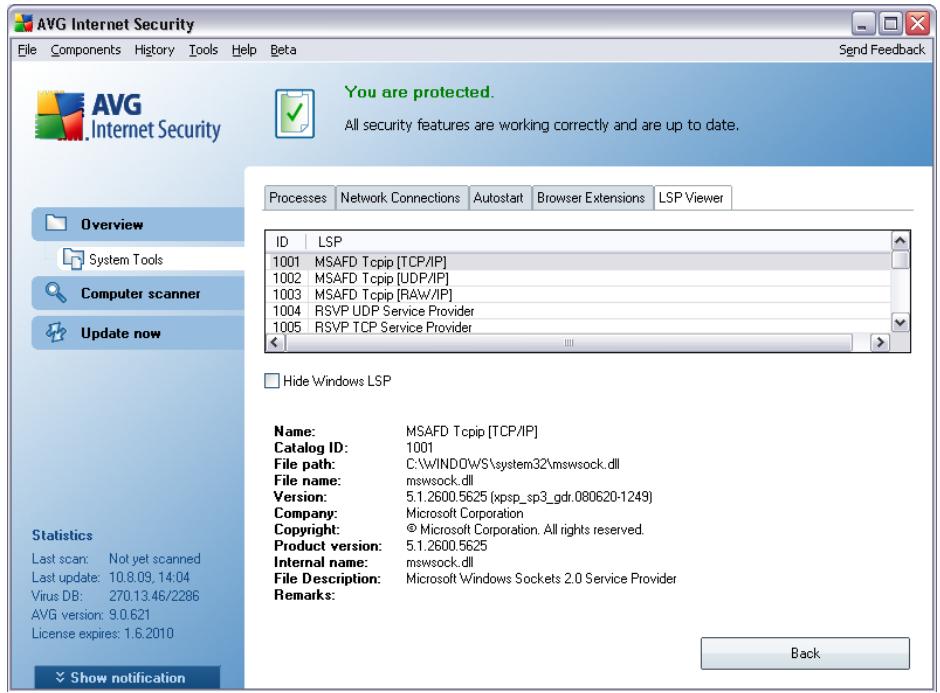Switch to the Network Connections tab
Image resolution: width=940 pixels, height=693 pixels.
[400, 197]
